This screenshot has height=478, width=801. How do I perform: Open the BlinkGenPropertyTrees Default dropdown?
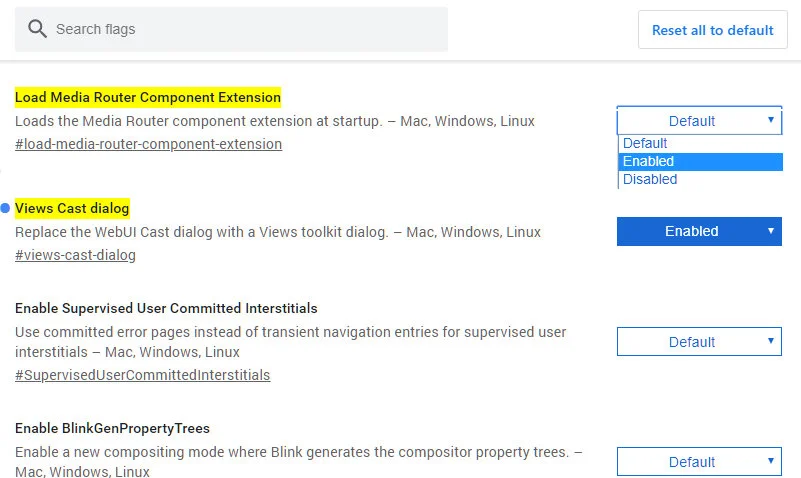[699, 462]
